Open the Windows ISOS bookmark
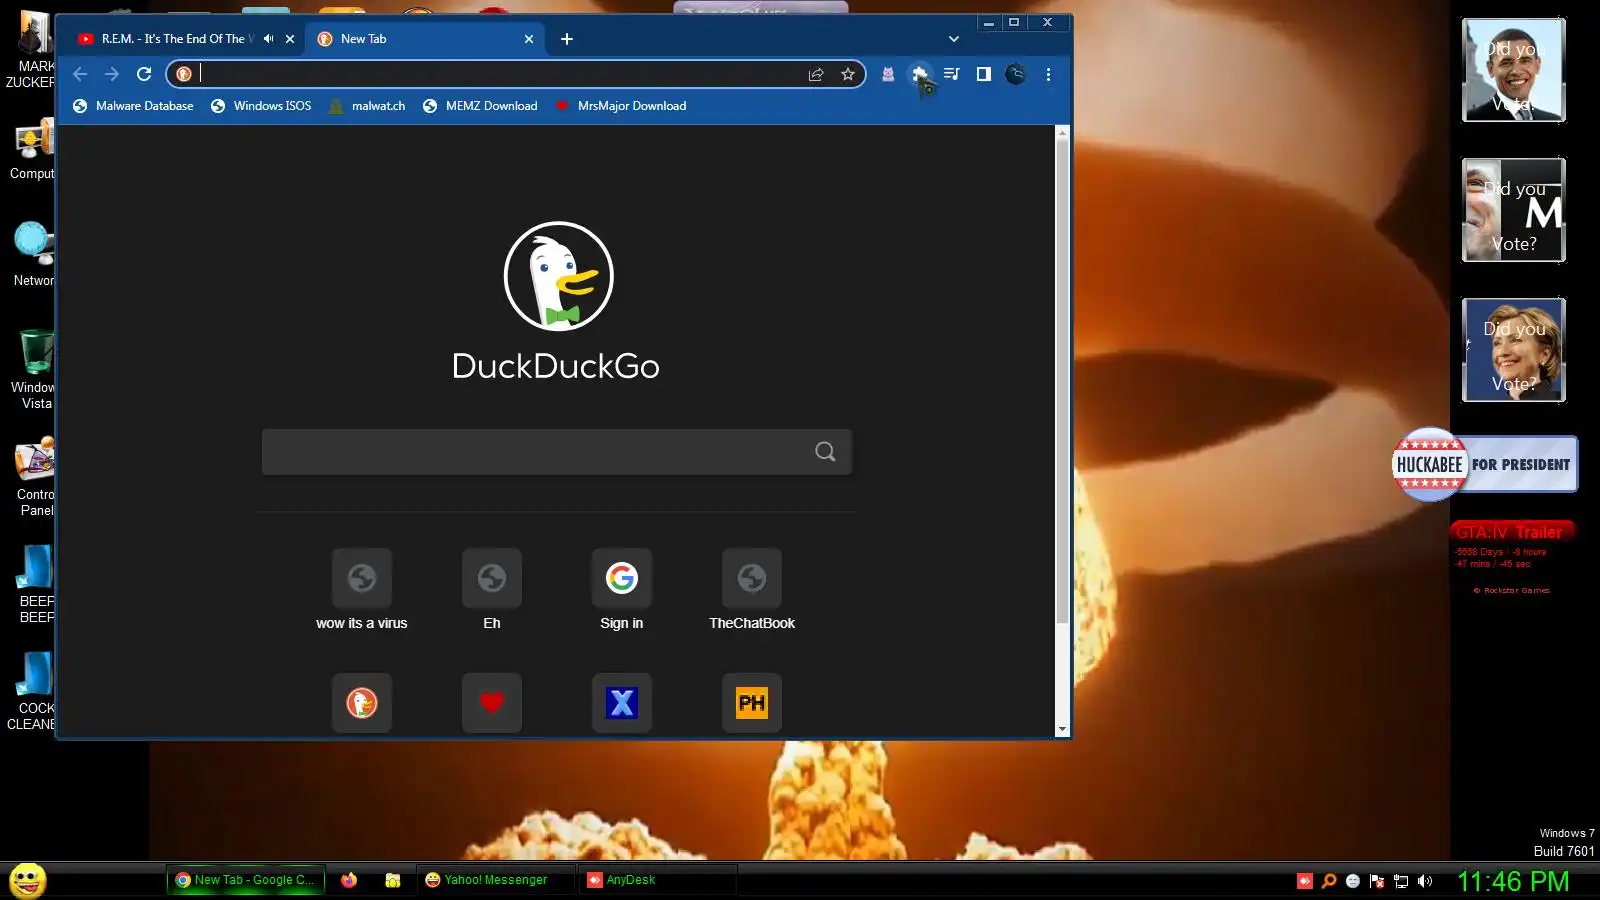 click(261, 106)
